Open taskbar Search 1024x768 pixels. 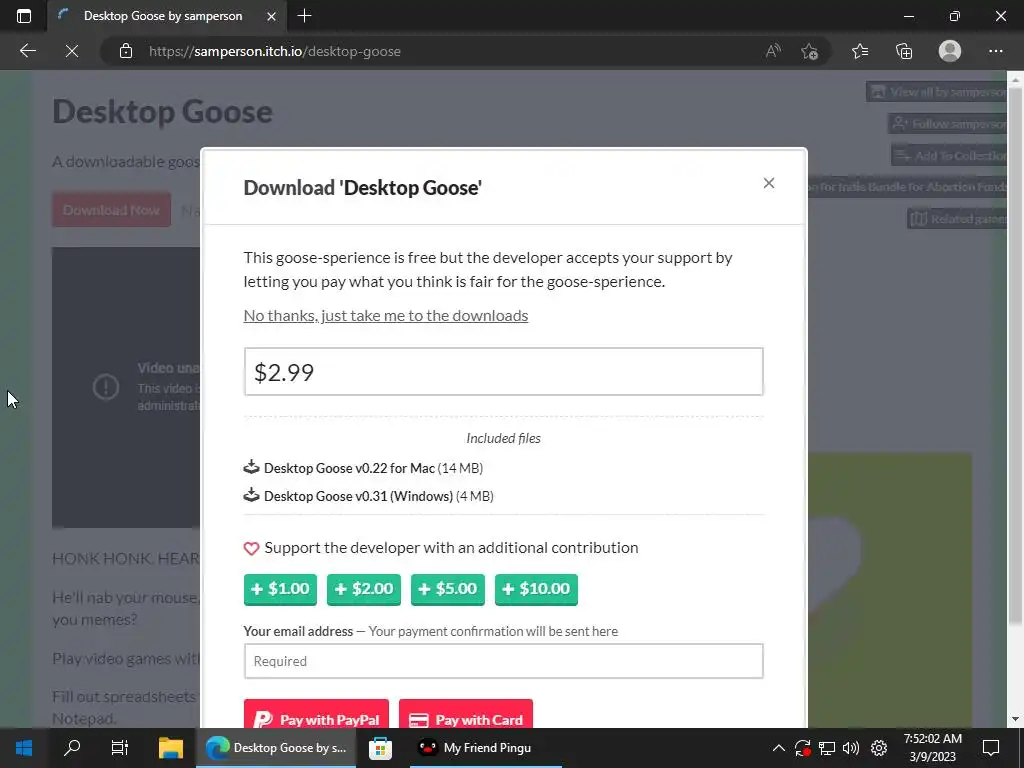click(72, 748)
